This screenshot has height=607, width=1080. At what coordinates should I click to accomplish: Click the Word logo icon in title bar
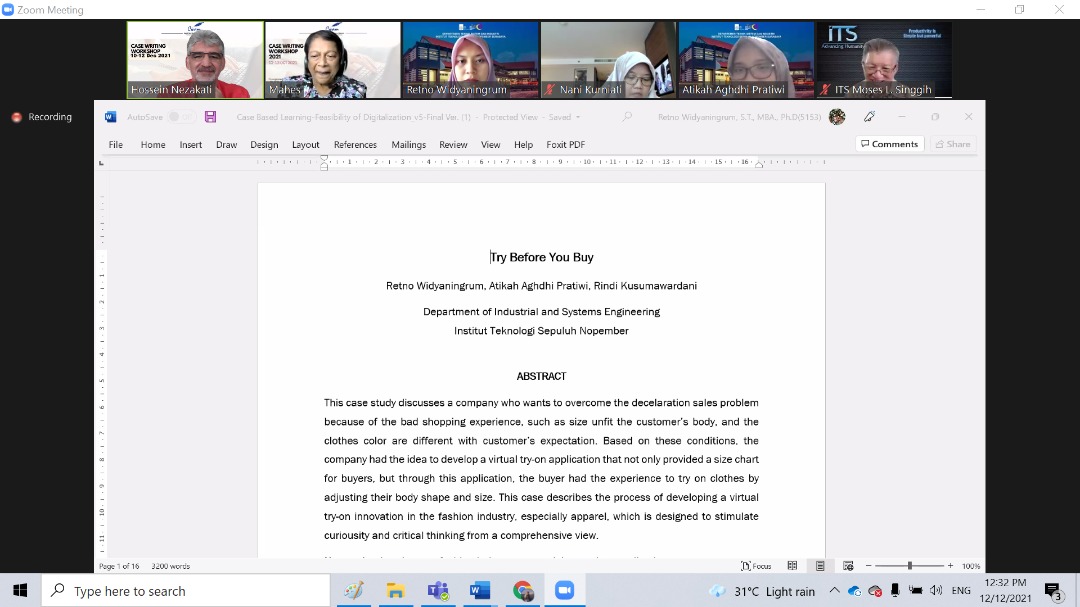110,117
